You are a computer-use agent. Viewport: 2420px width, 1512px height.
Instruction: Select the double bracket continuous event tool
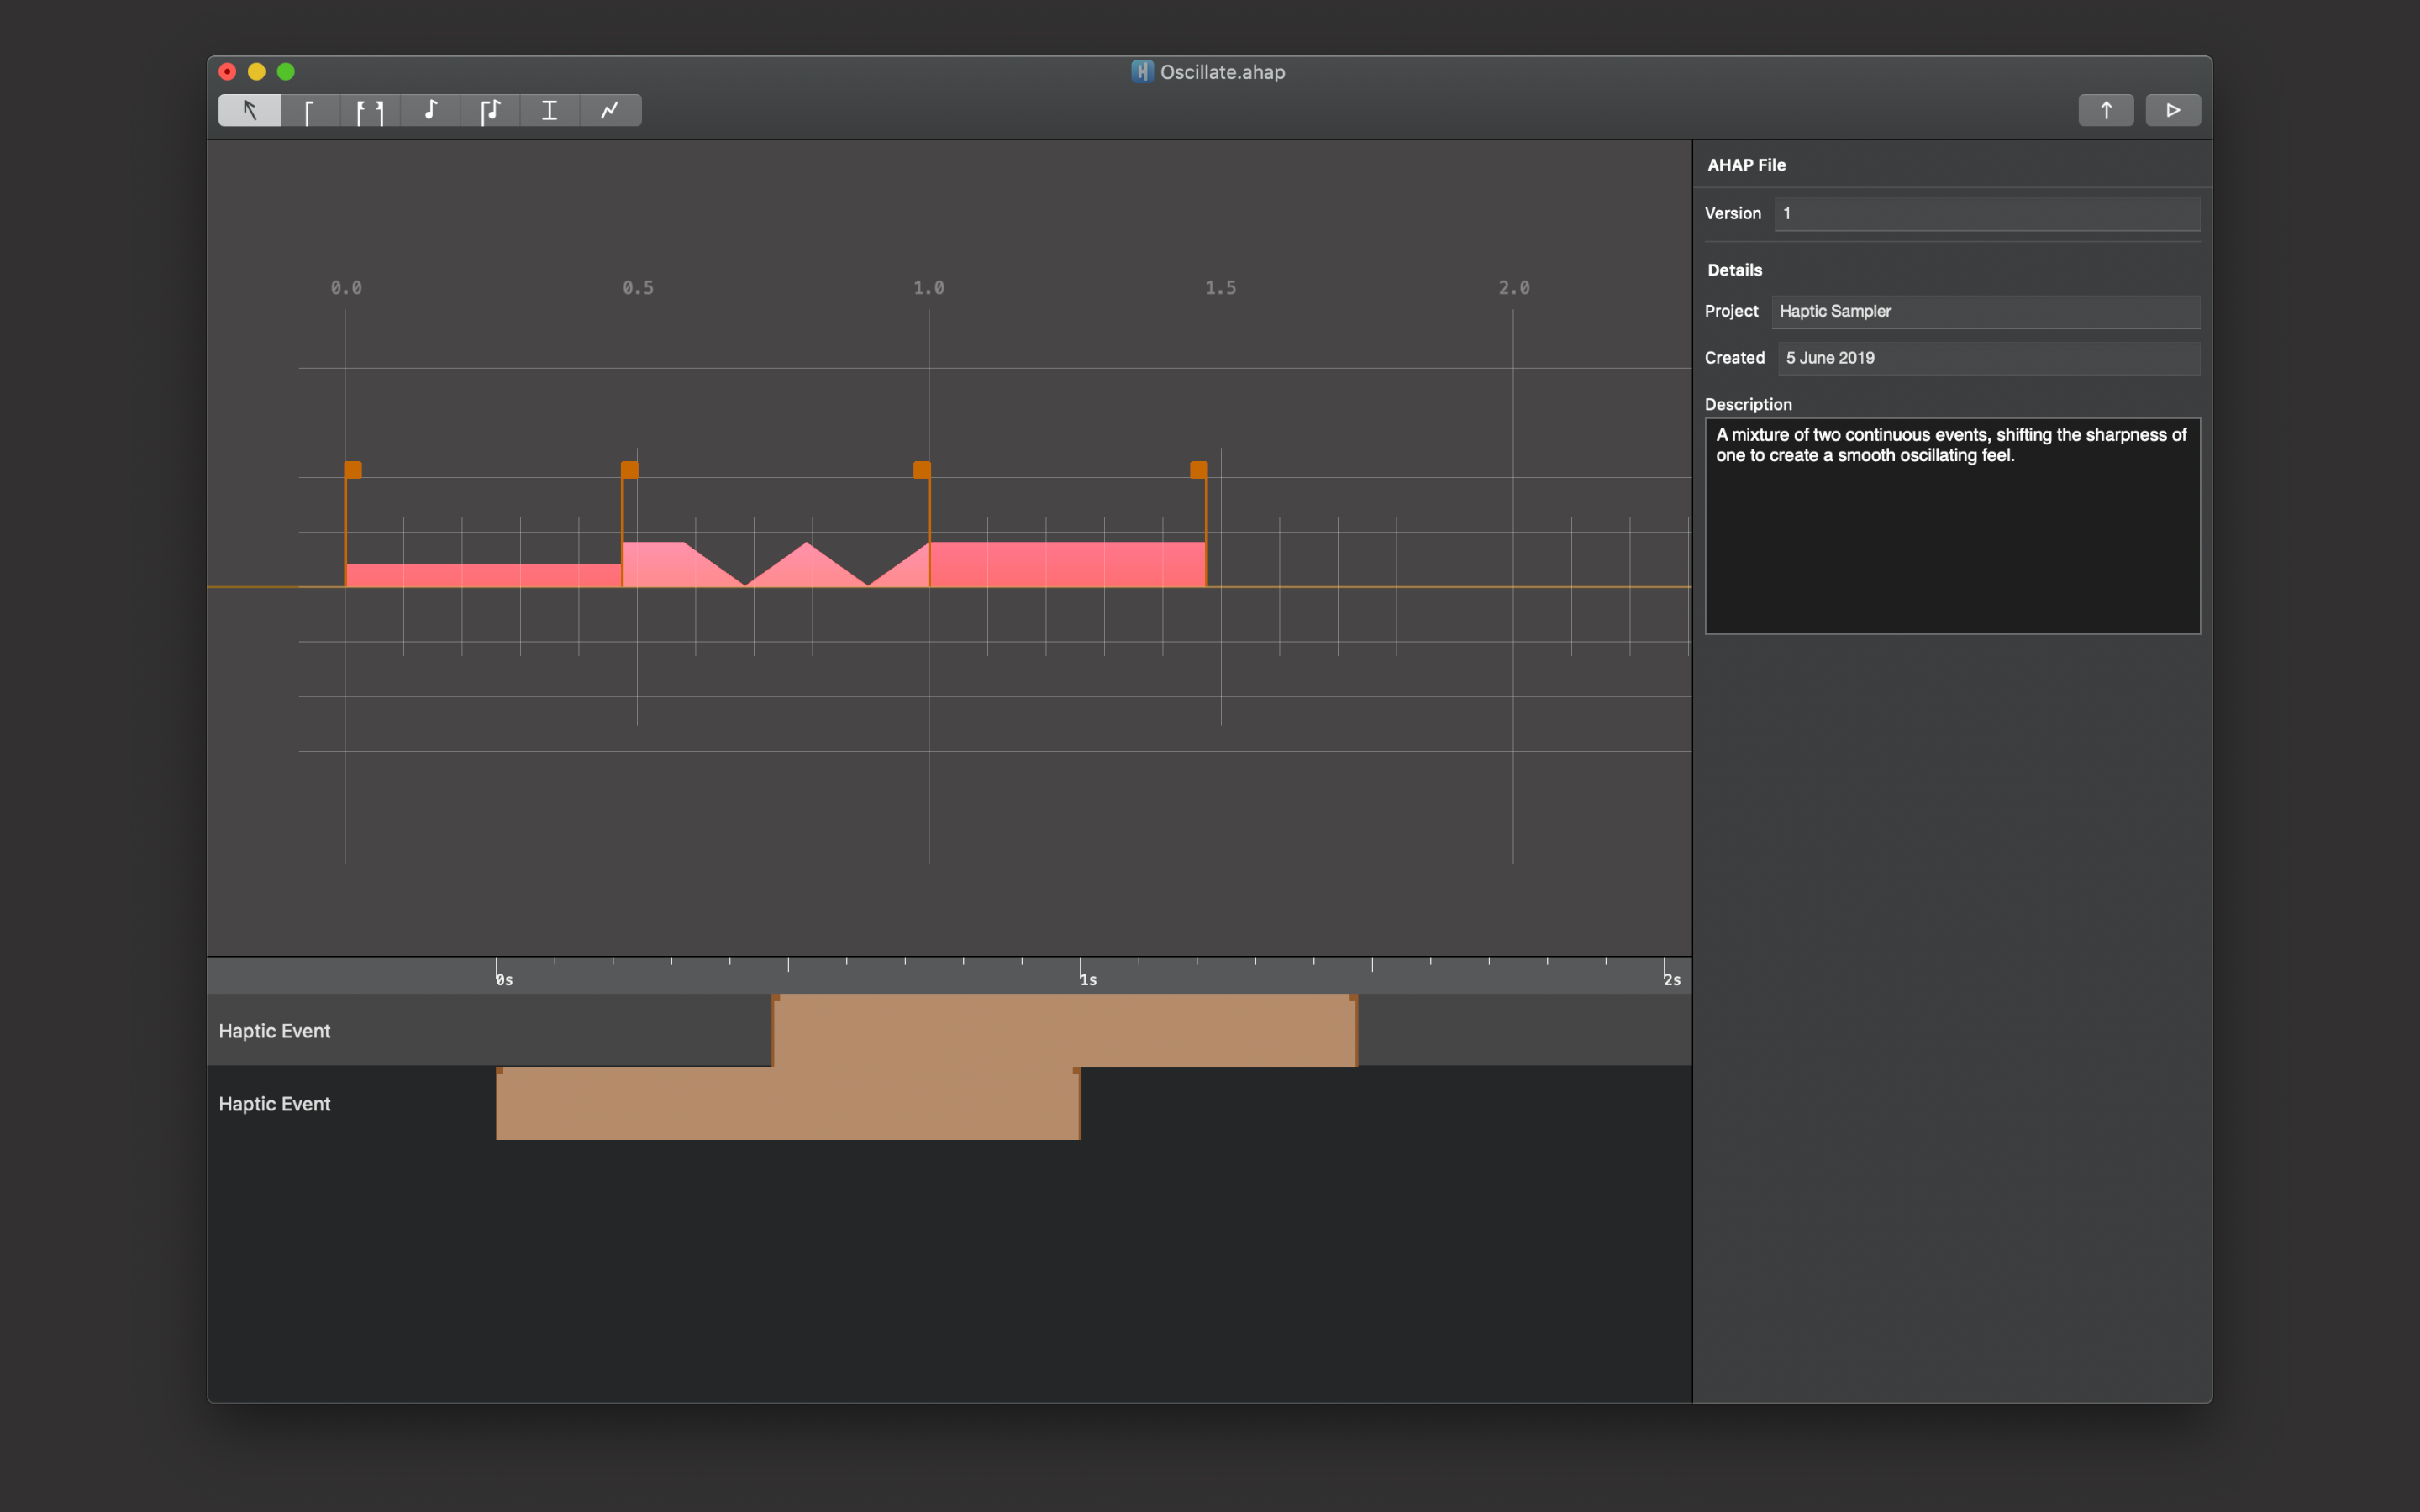370,110
